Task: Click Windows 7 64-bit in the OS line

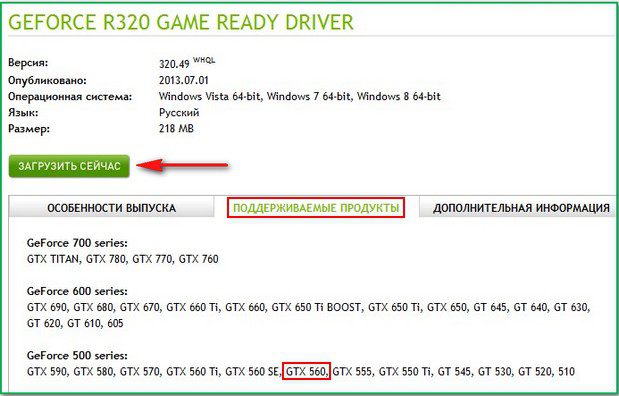Action: (x=309, y=96)
